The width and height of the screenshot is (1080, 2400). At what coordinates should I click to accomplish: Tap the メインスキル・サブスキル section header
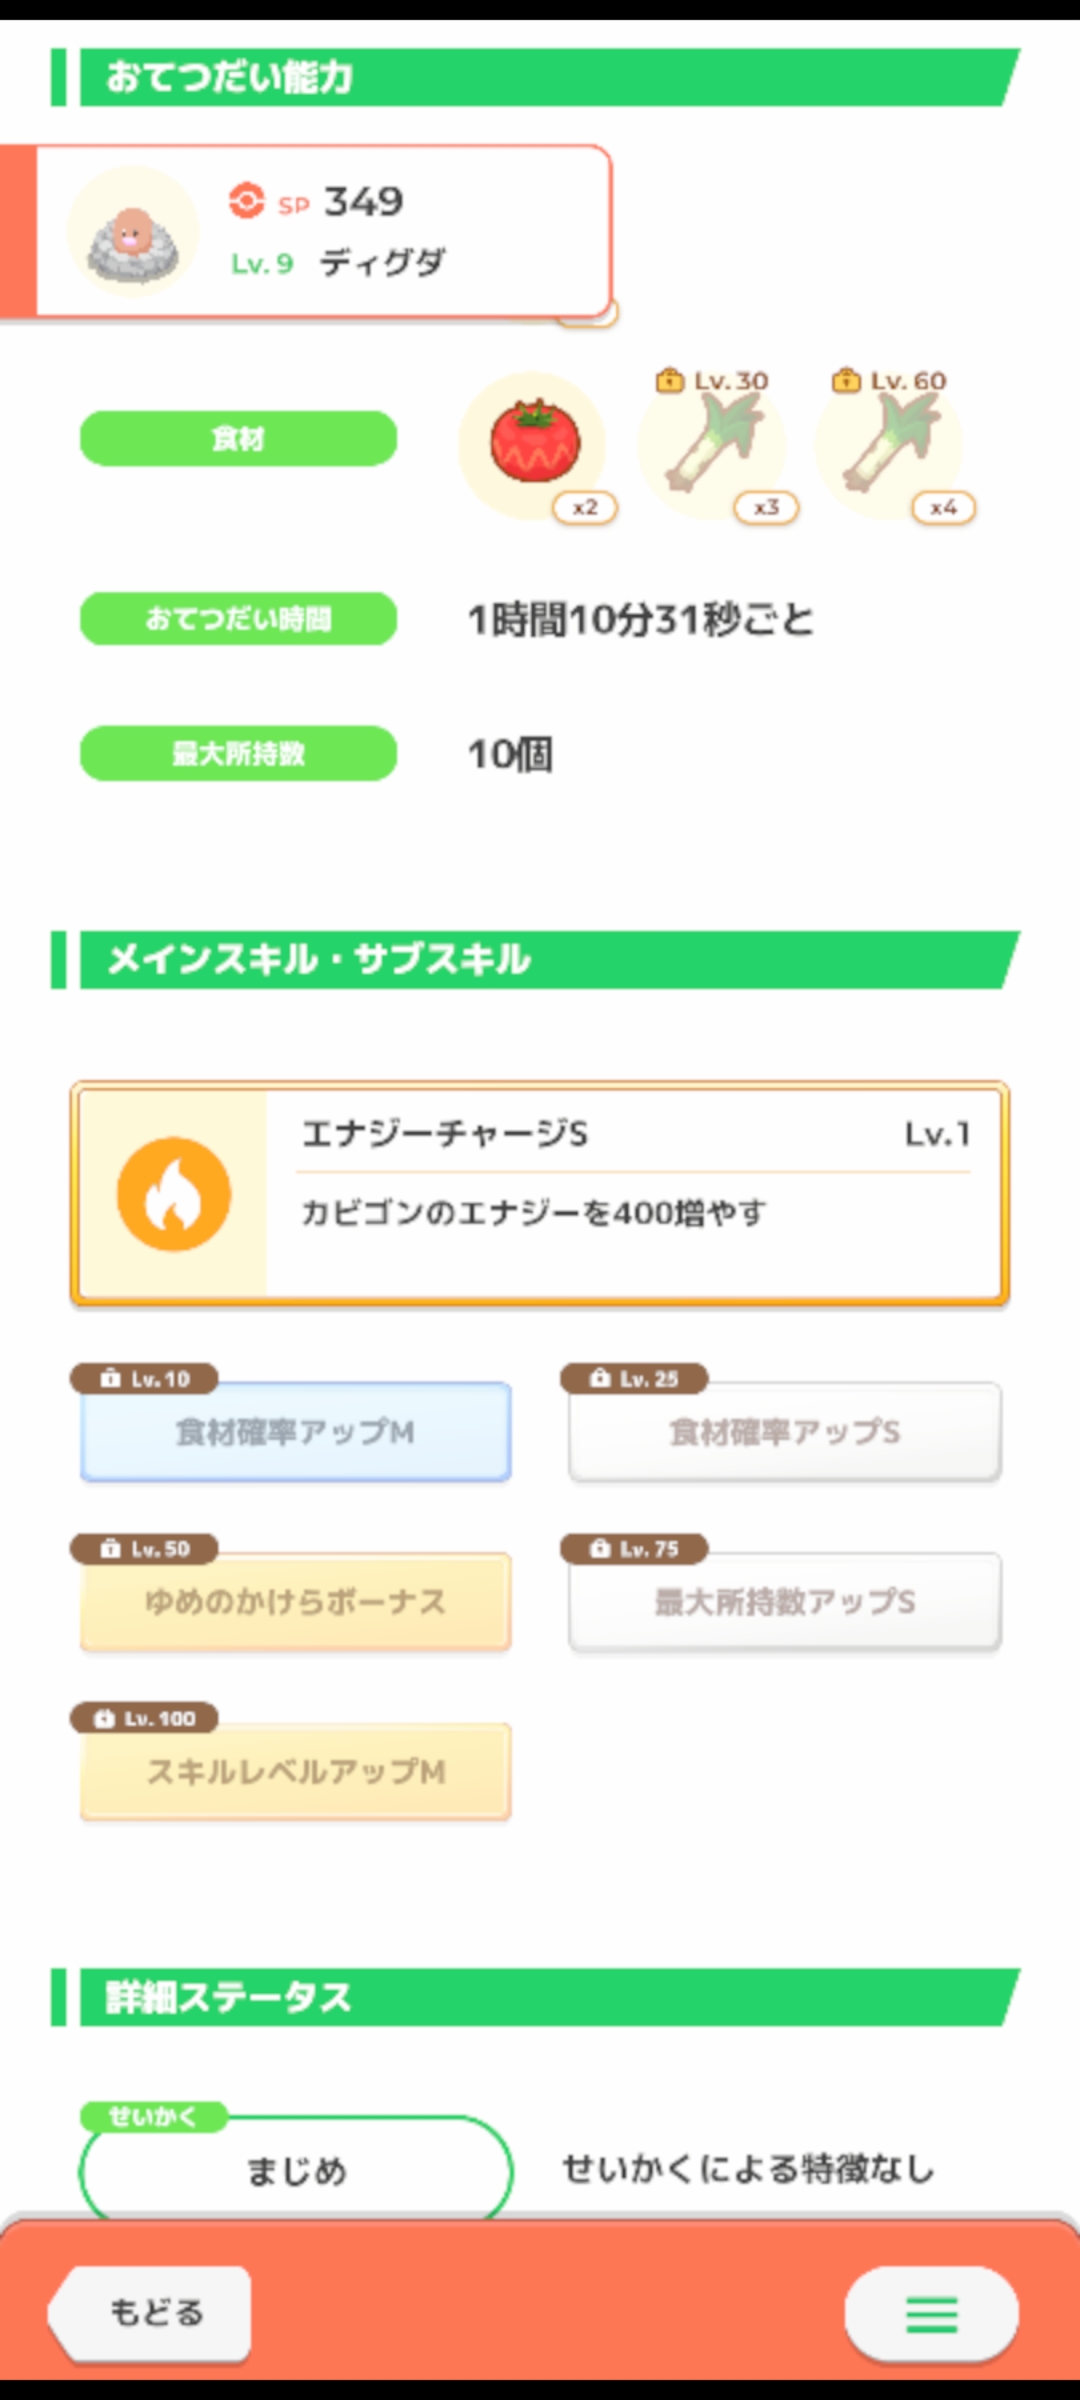pyautogui.click(x=540, y=960)
